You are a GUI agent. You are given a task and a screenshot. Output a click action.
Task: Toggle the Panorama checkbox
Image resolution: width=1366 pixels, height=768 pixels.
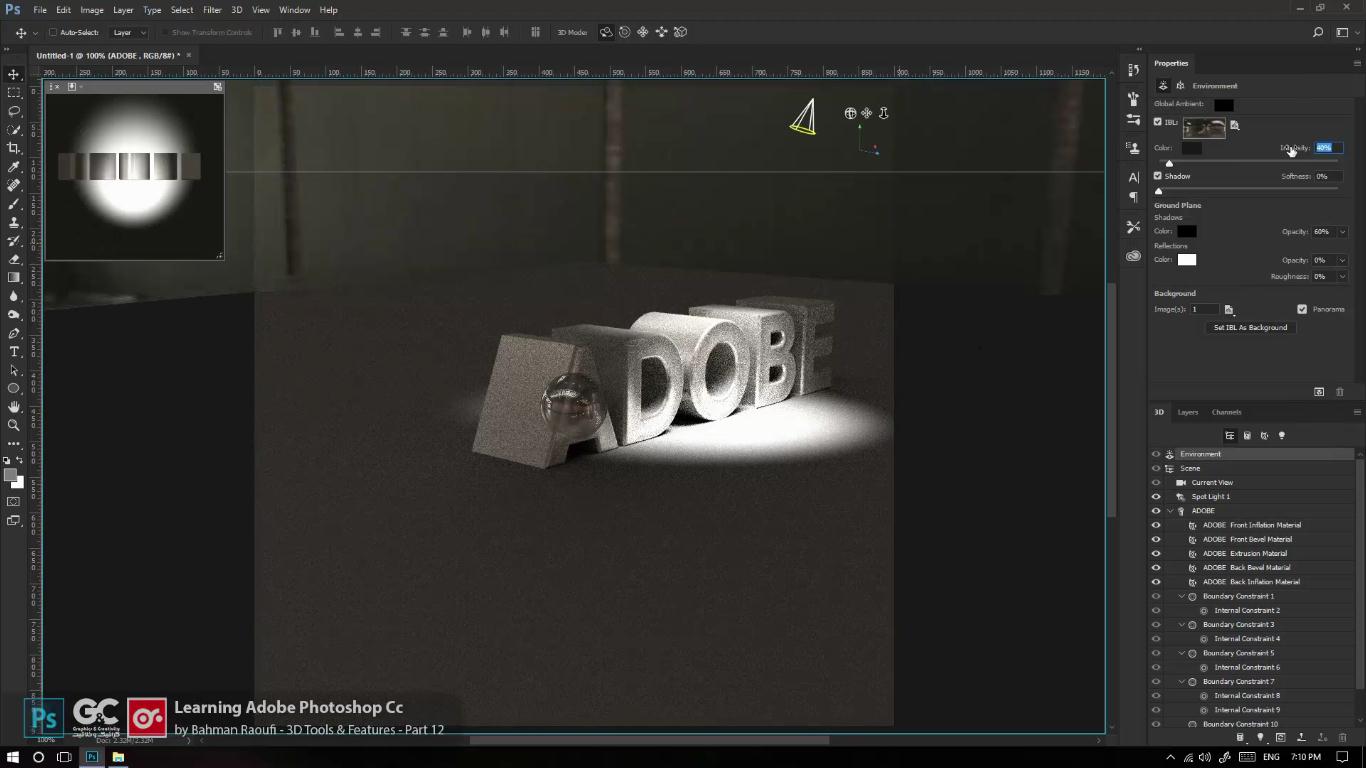coord(1302,309)
